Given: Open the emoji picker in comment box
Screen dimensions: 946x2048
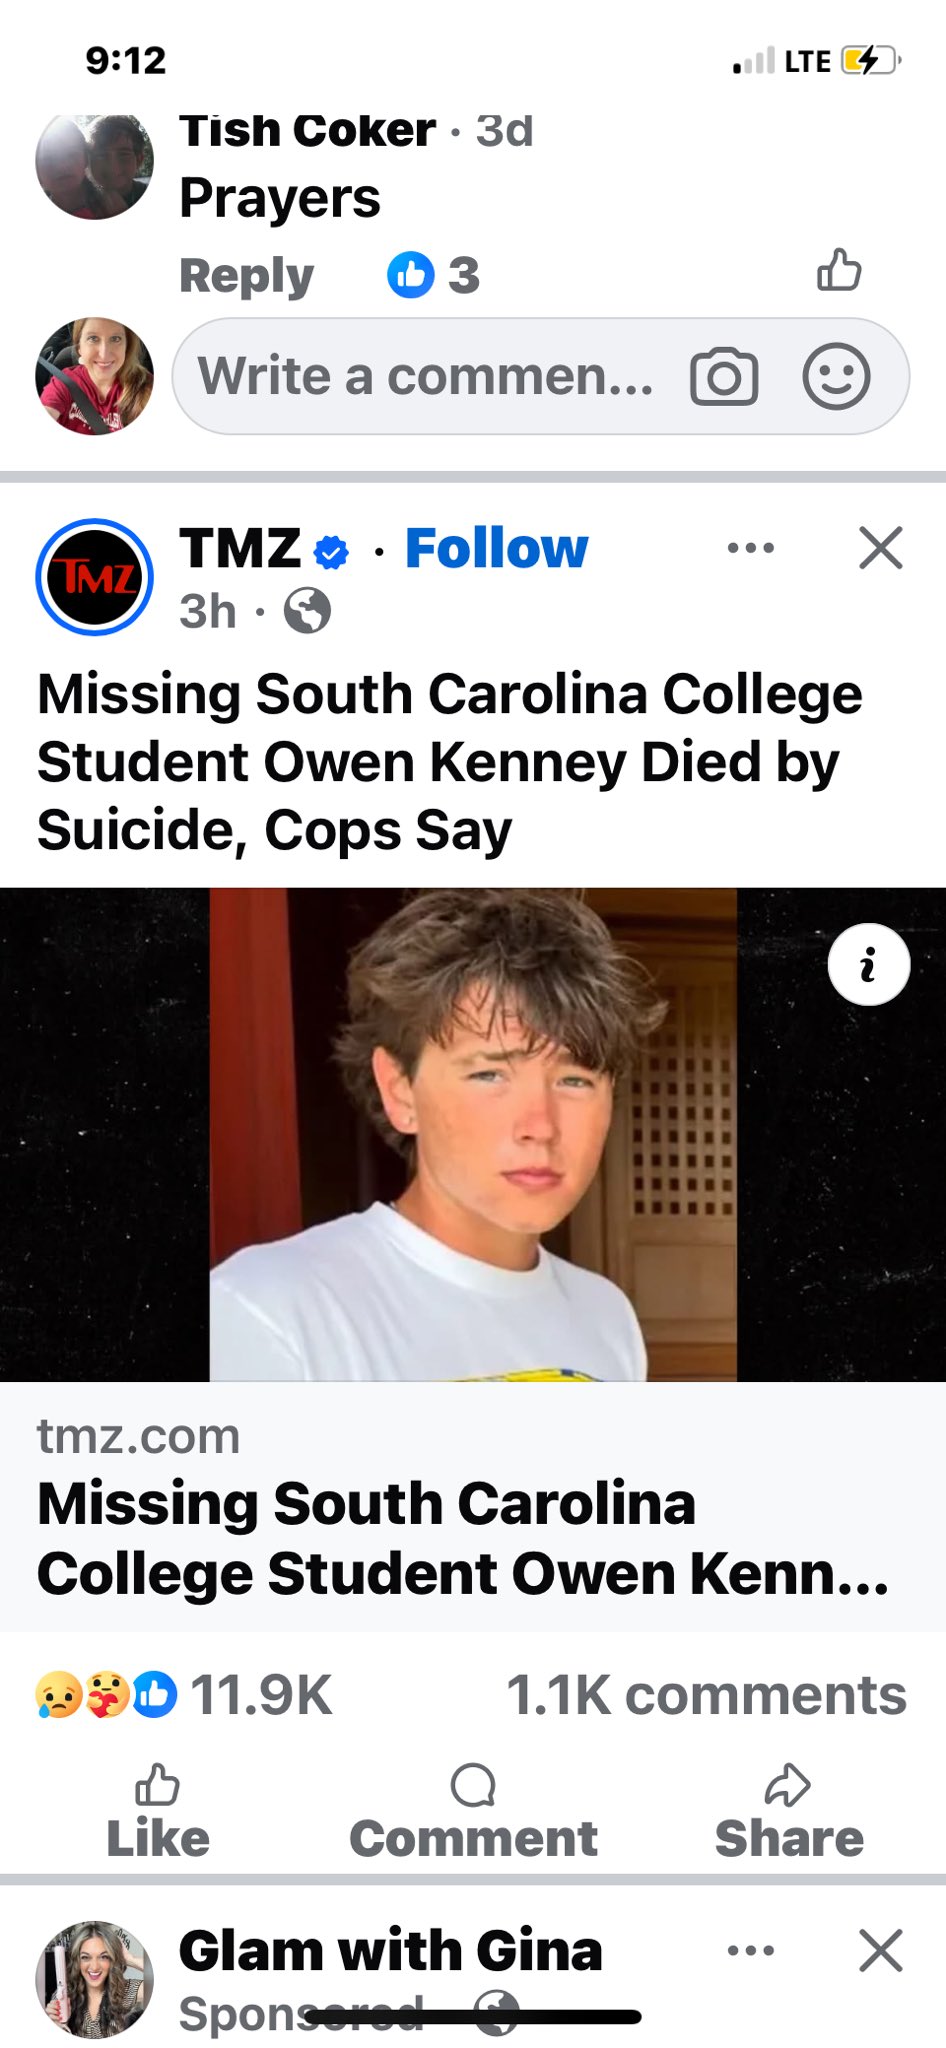Looking at the screenshot, I should pos(836,377).
